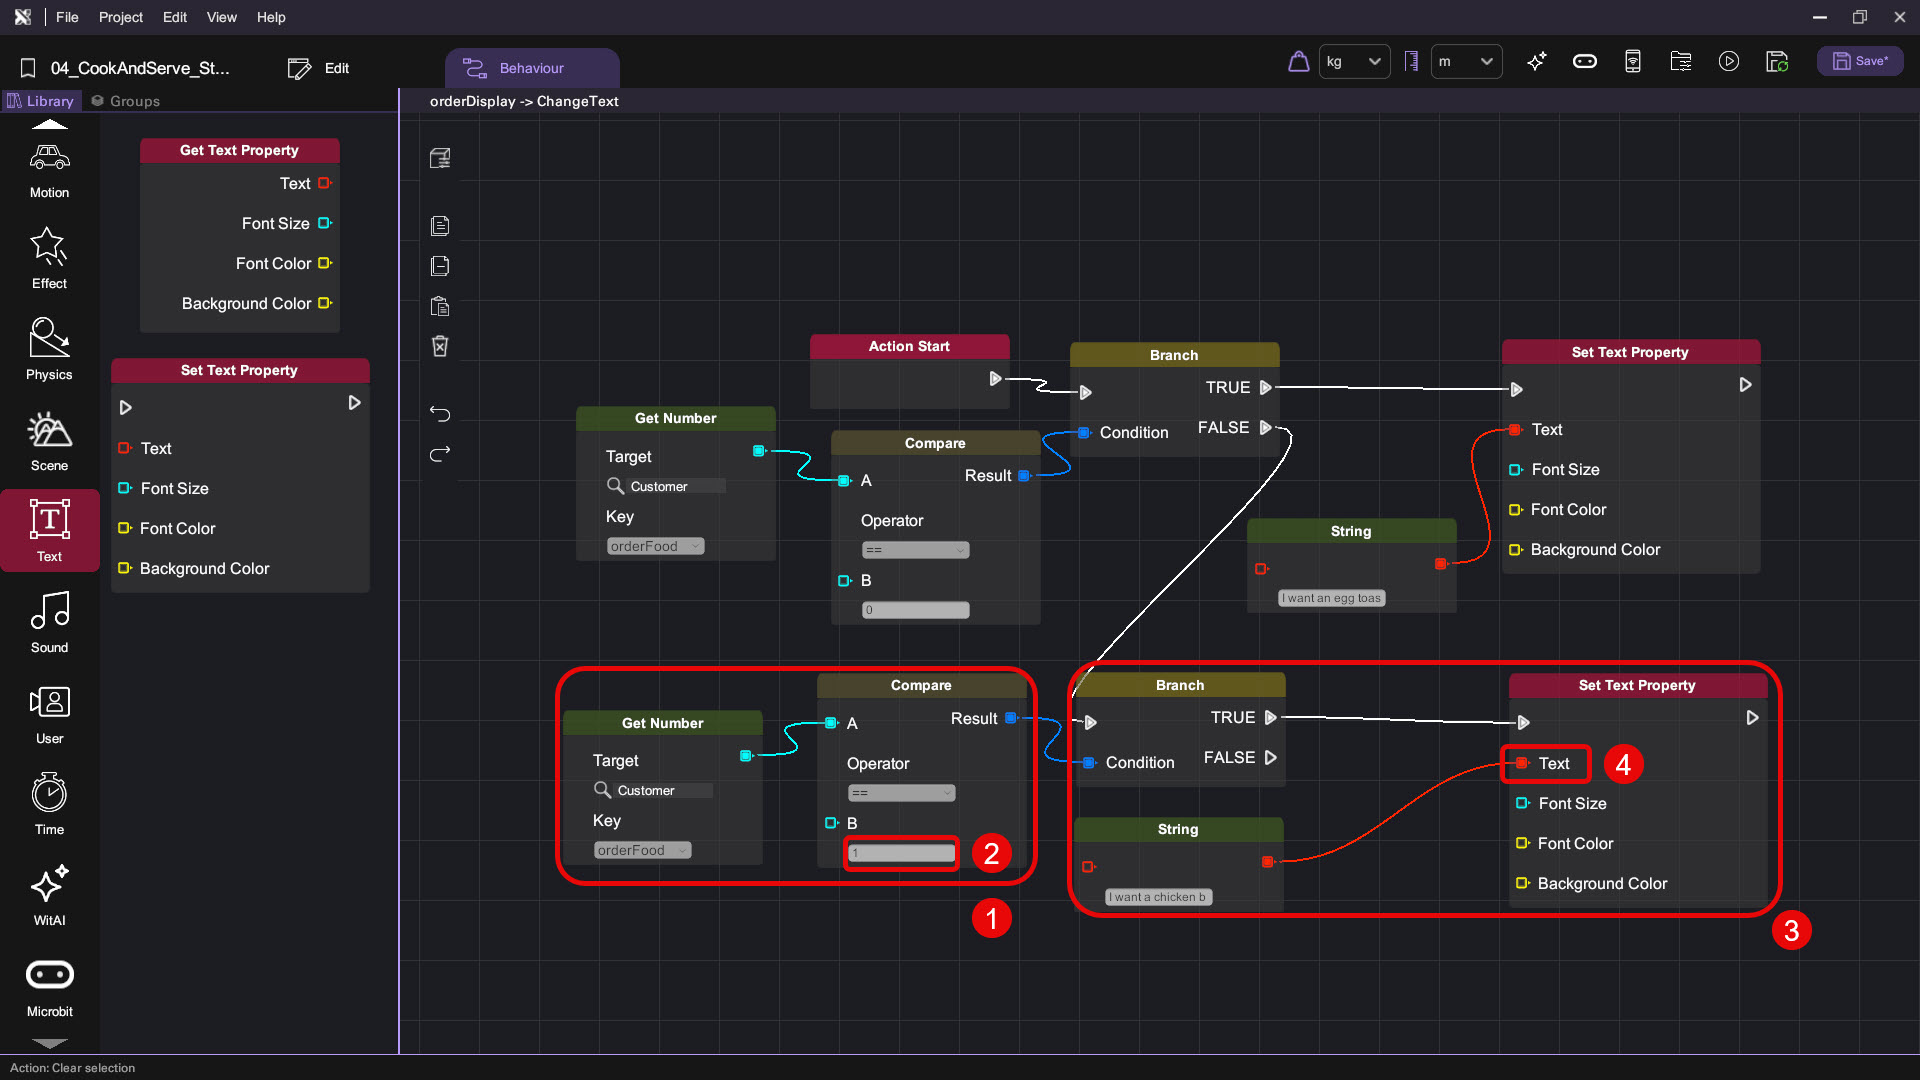Screen dimensions: 1920x1080
Task: Expand the orderFood key dropdown in lower Get Number
Action: click(x=642, y=851)
